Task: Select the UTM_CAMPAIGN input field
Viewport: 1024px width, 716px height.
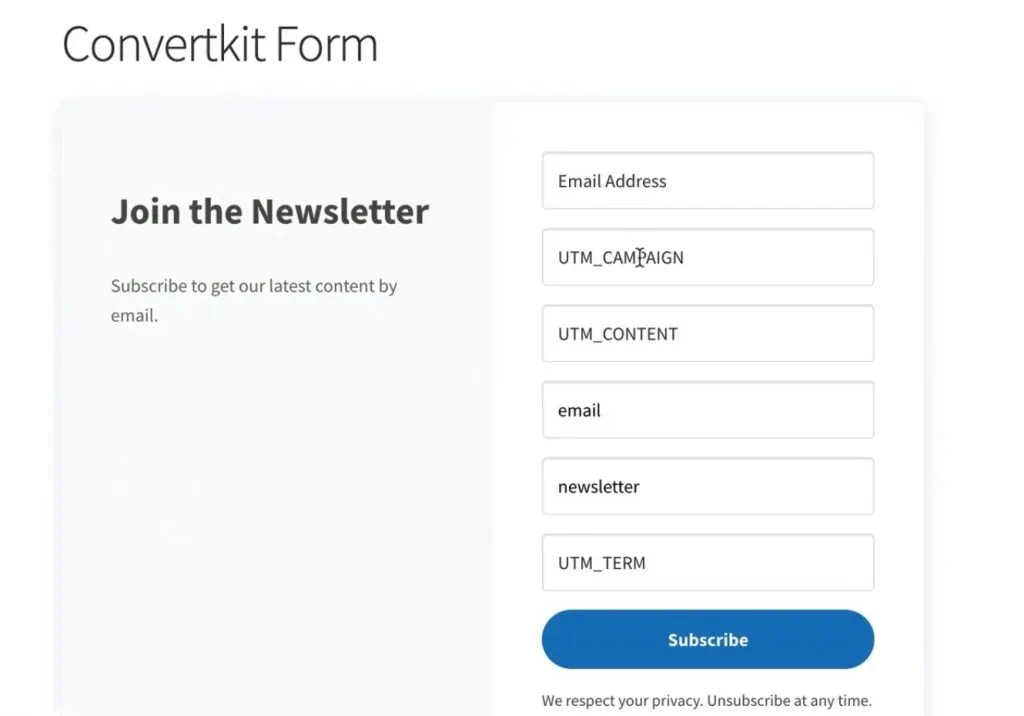Action: 707,257
